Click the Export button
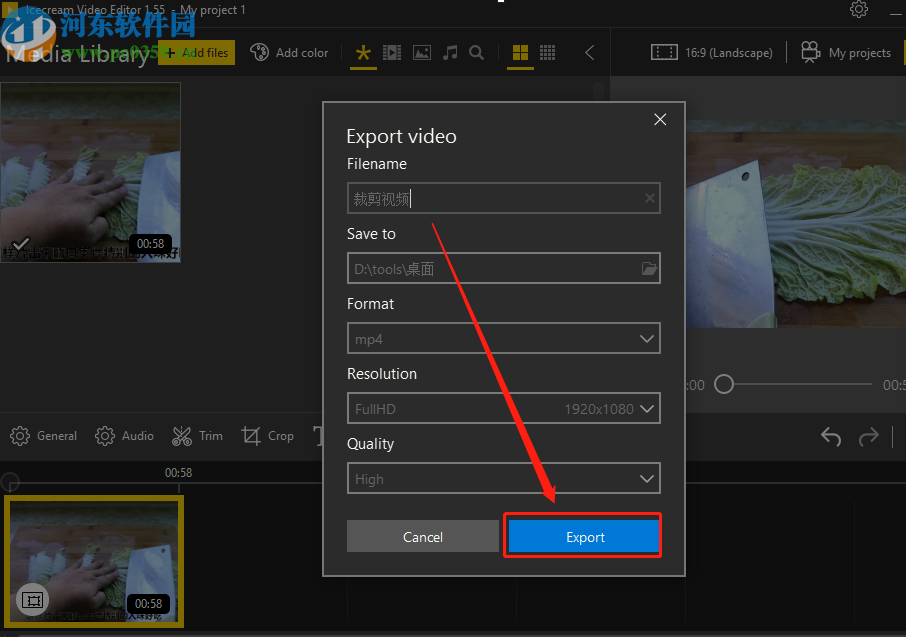The height and width of the screenshot is (637, 906). point(584,537)
